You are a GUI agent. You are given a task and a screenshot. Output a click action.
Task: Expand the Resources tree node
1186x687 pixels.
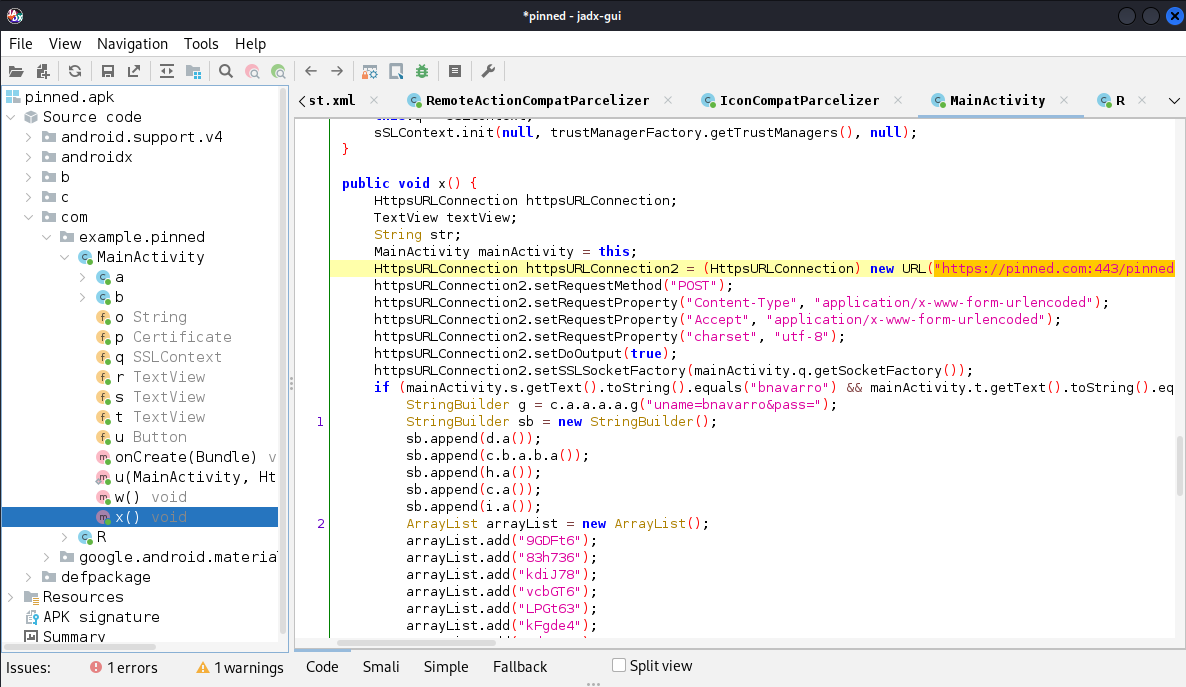[x=11, y=597]
